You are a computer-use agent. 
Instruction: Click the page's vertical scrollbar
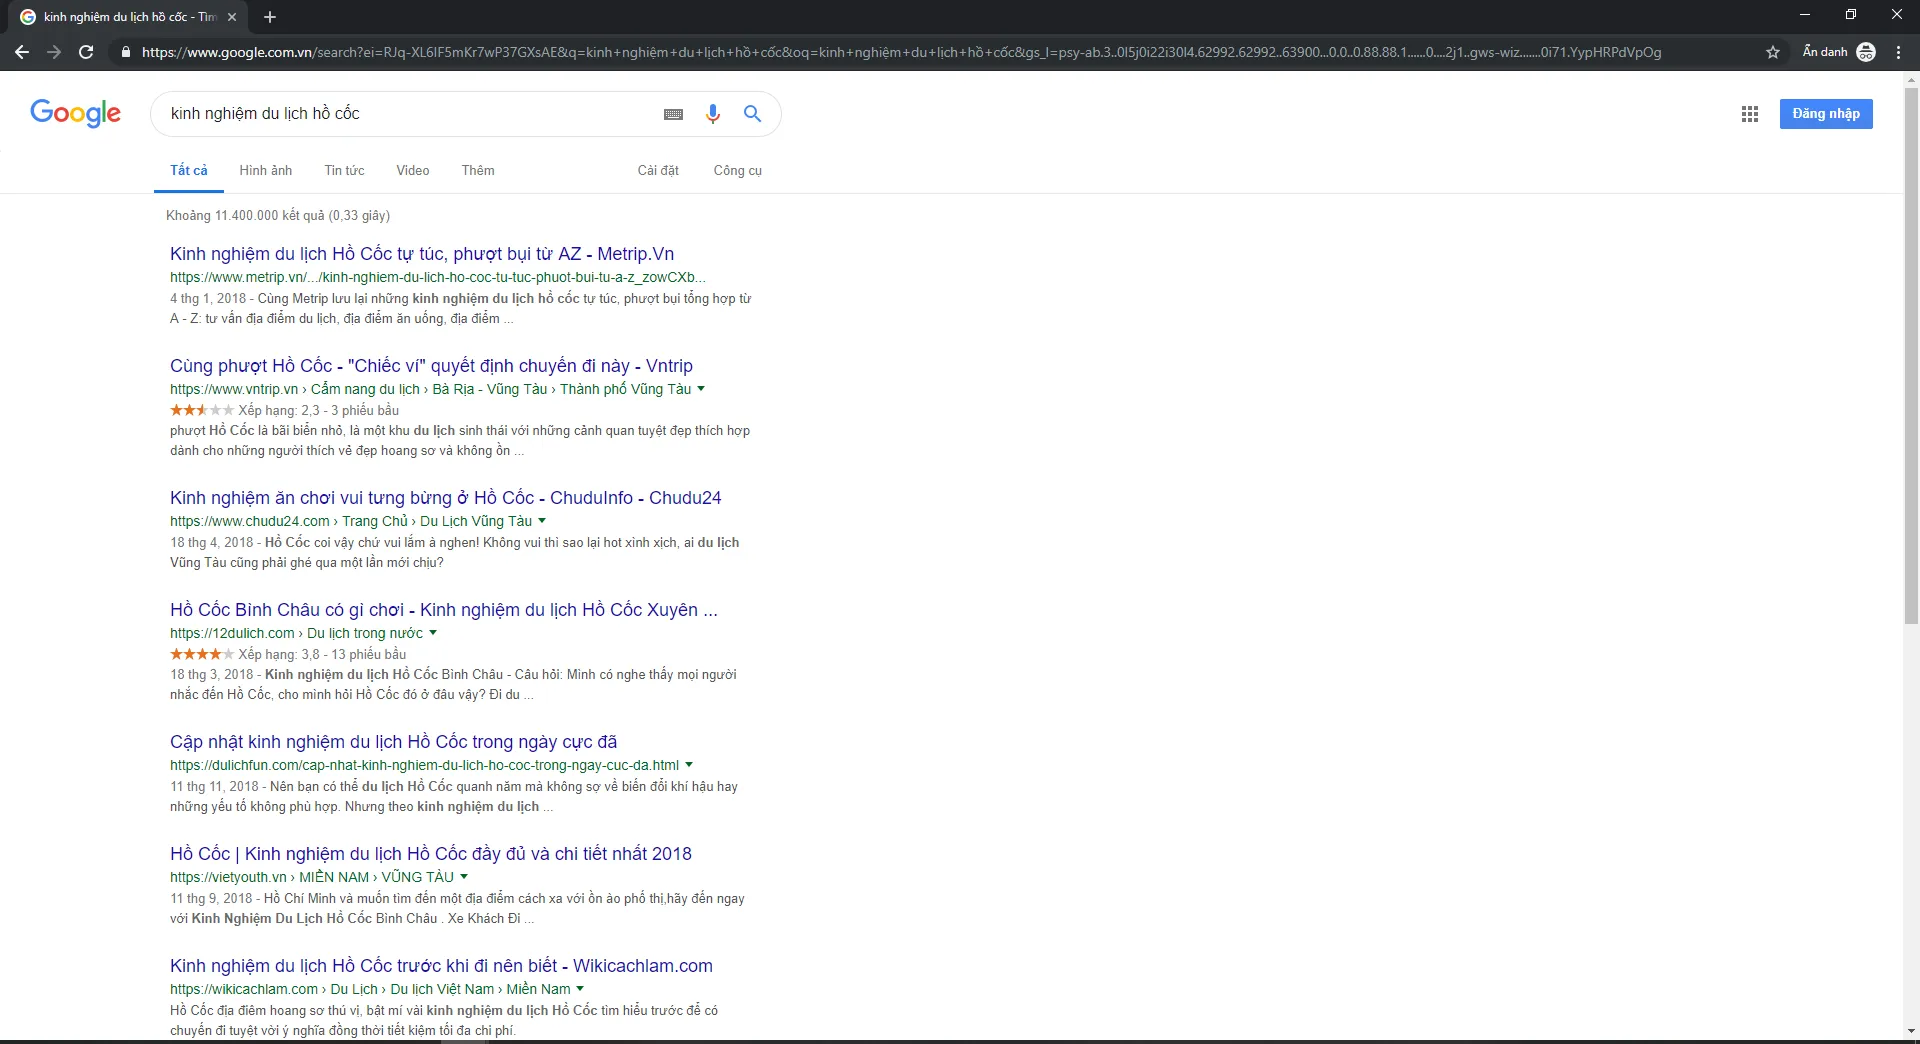pyautogui.click(x=1911, y=350)
